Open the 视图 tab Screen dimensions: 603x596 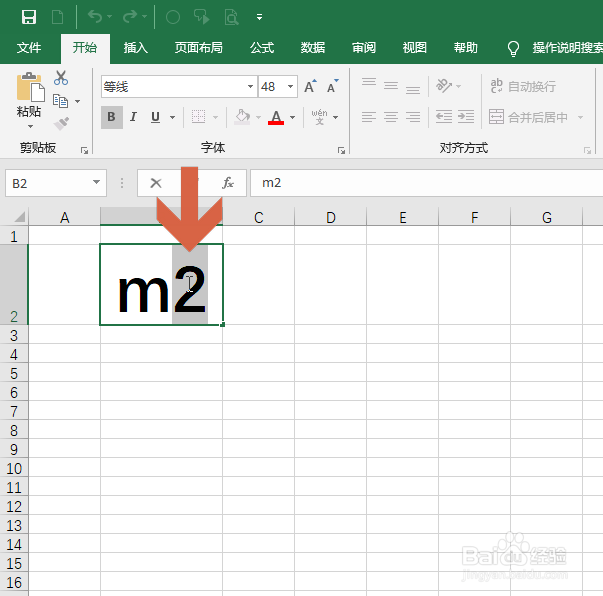[x=415, y=48]
